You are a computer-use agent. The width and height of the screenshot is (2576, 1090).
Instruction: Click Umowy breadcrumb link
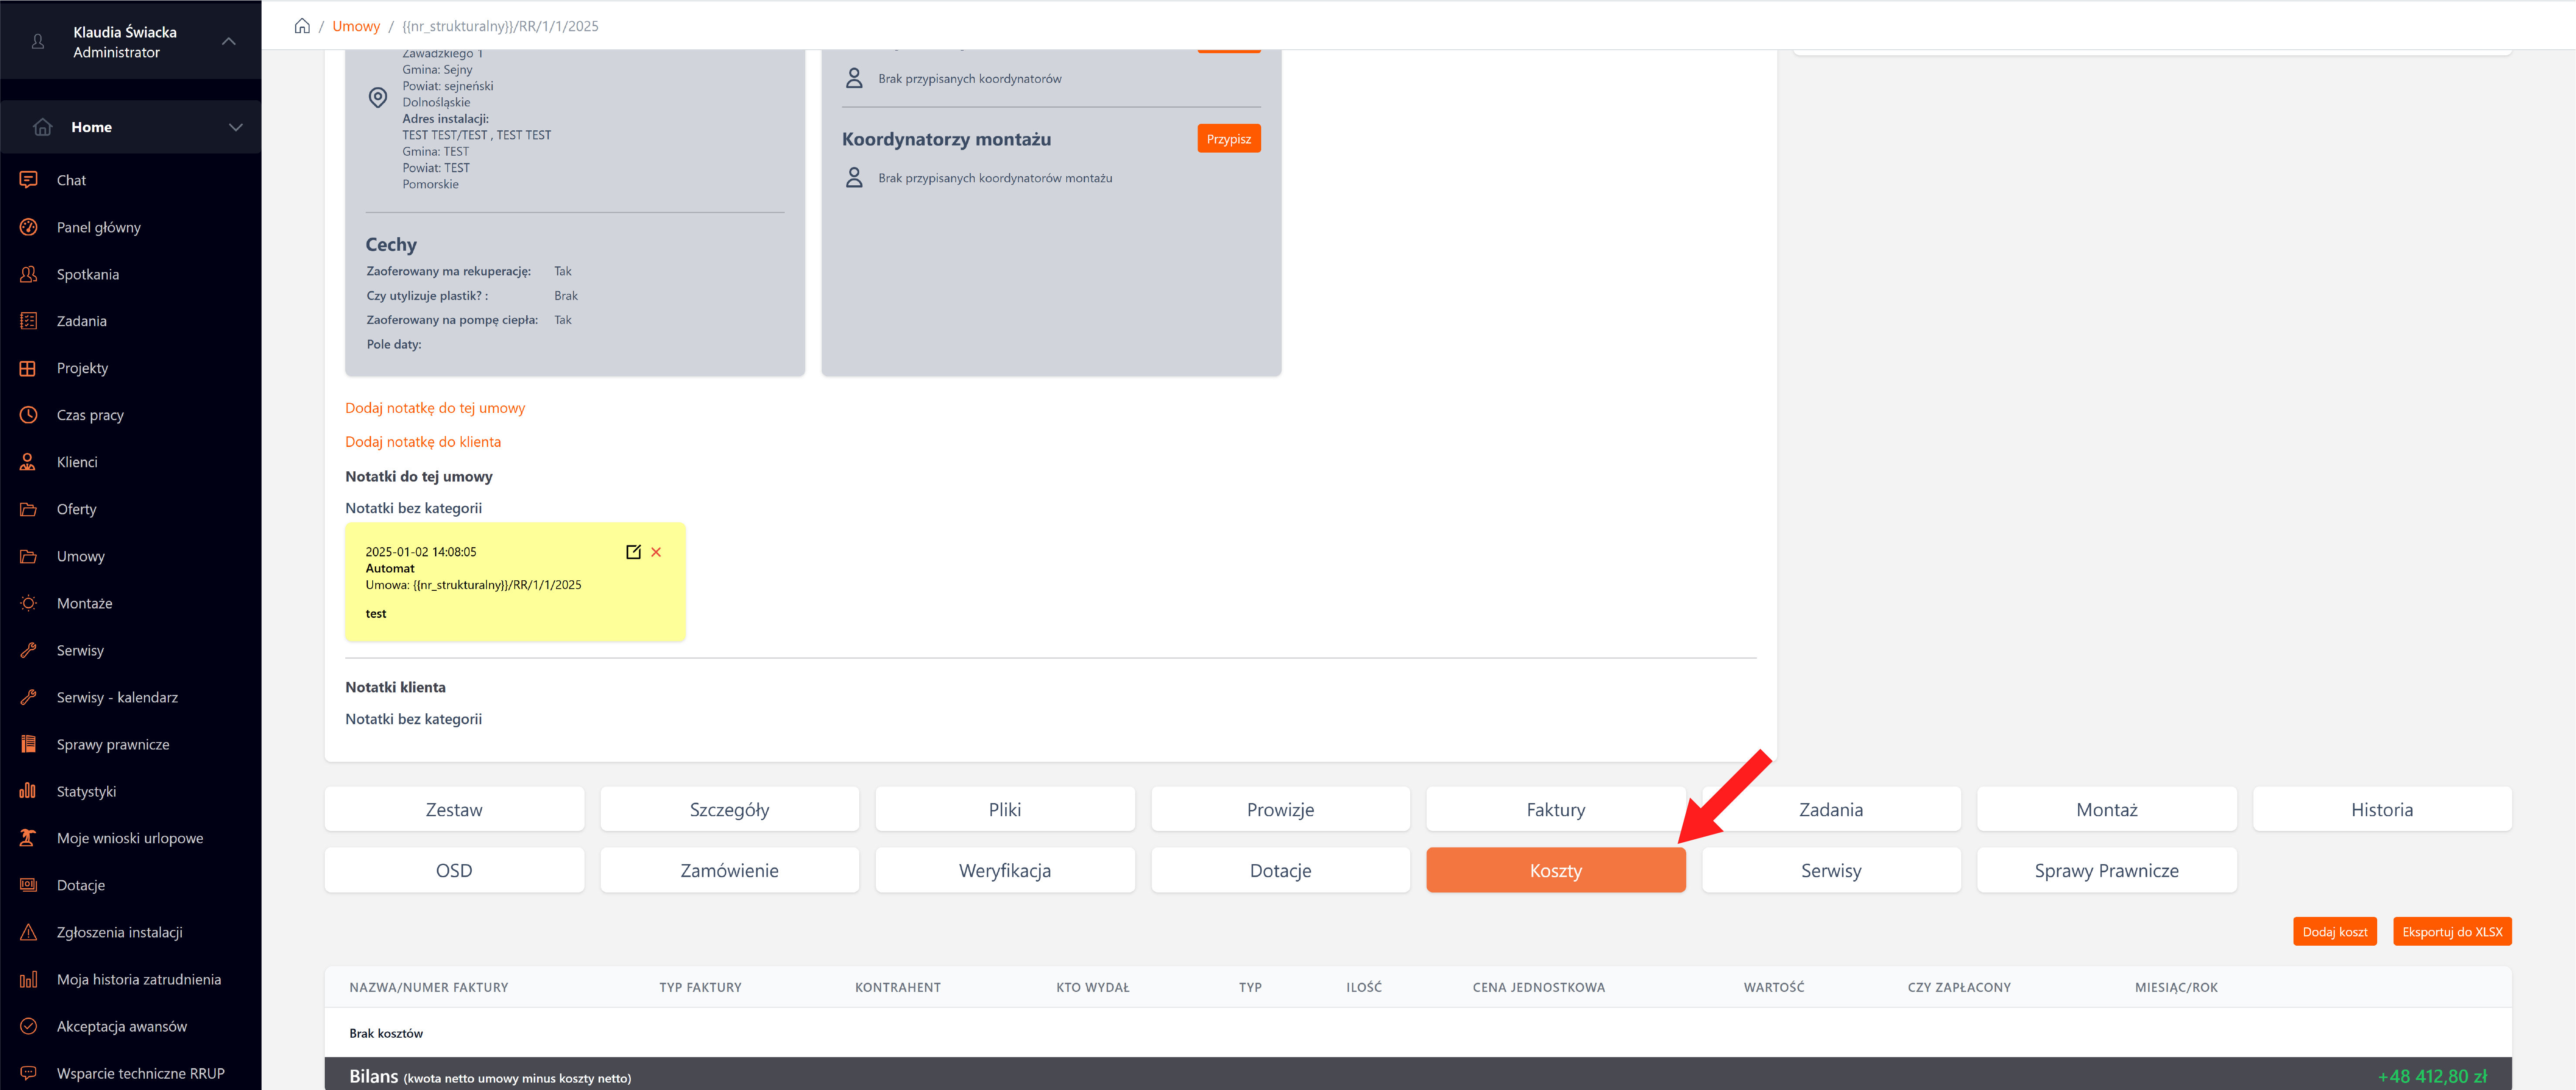click(x=356, y=26)
